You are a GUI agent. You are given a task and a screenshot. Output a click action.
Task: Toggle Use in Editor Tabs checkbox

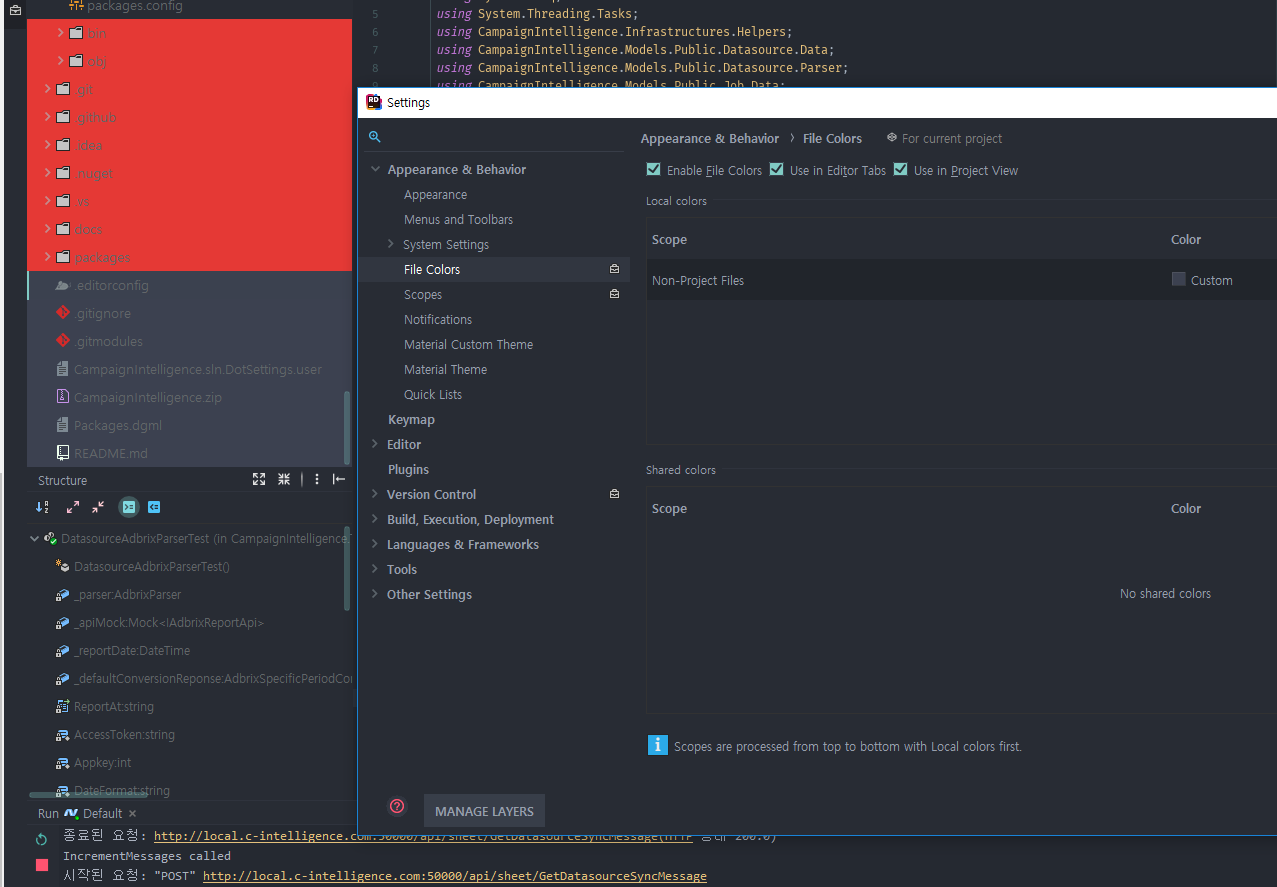[776, 170]
